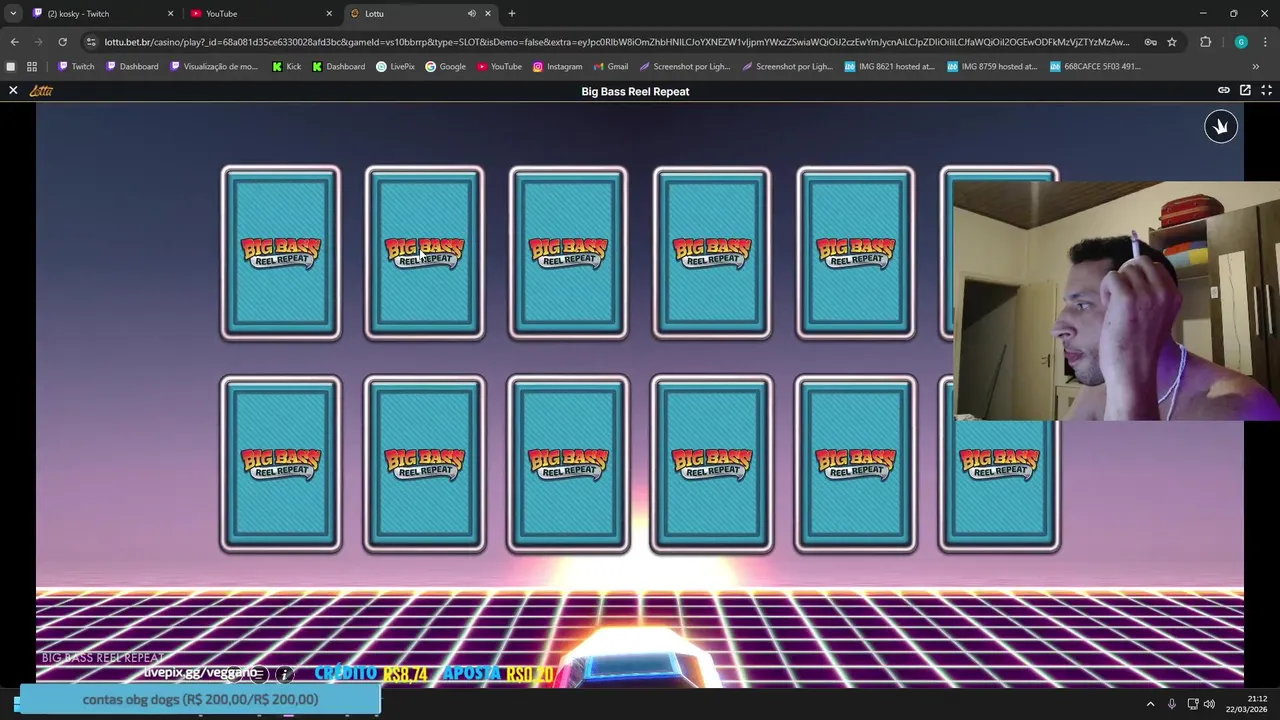Image resolution: width=1280 pixels, height=720 pixels.
Task: Show hidden system tray icons chevron
Action: click(x=1150, y=704)
